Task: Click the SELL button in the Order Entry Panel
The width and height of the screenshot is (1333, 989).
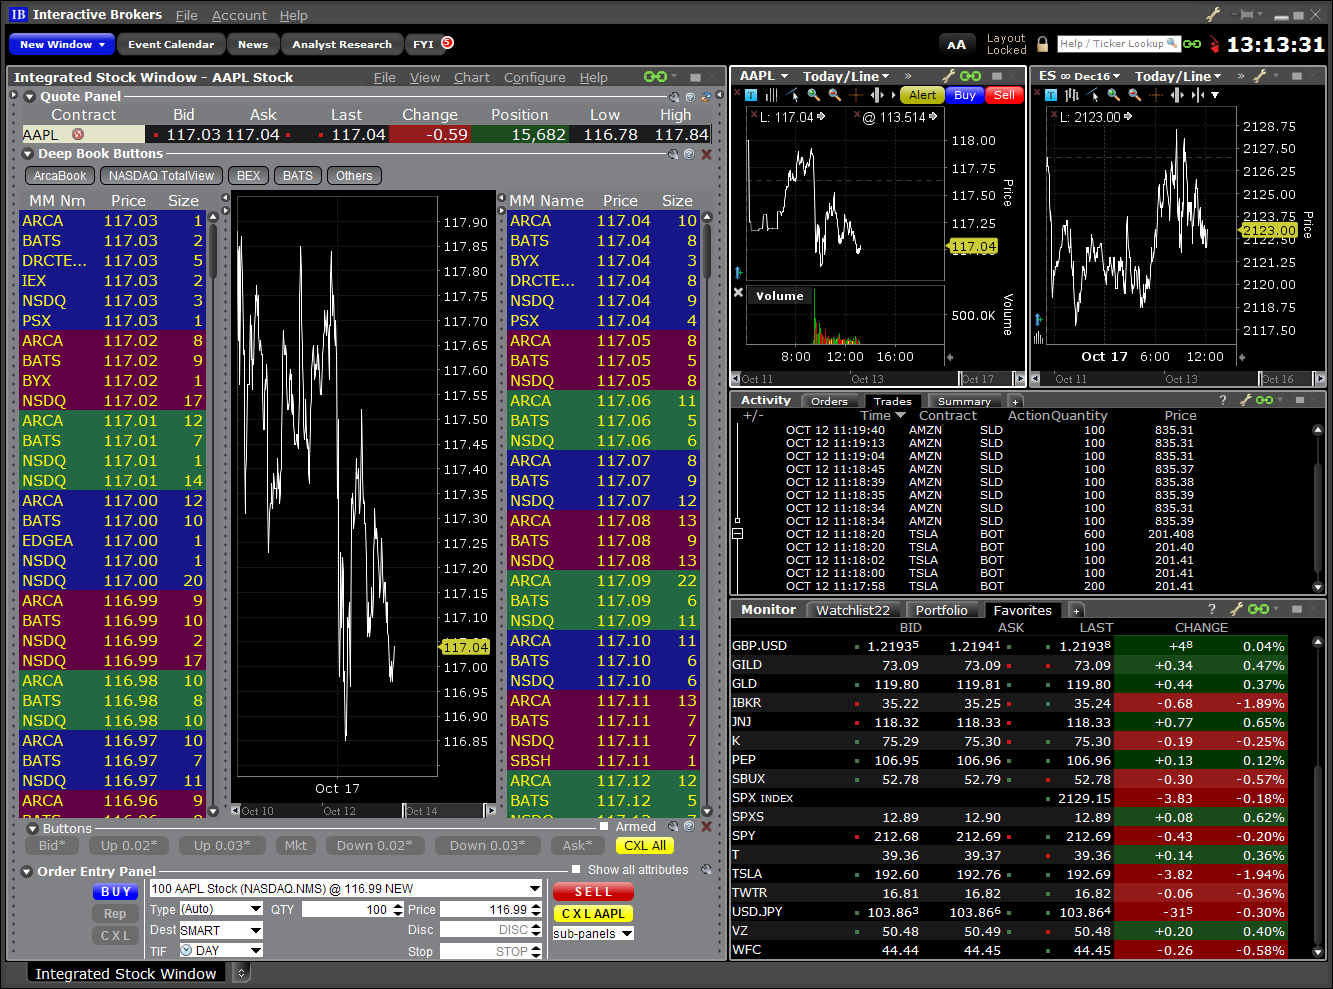Action: 593,891
